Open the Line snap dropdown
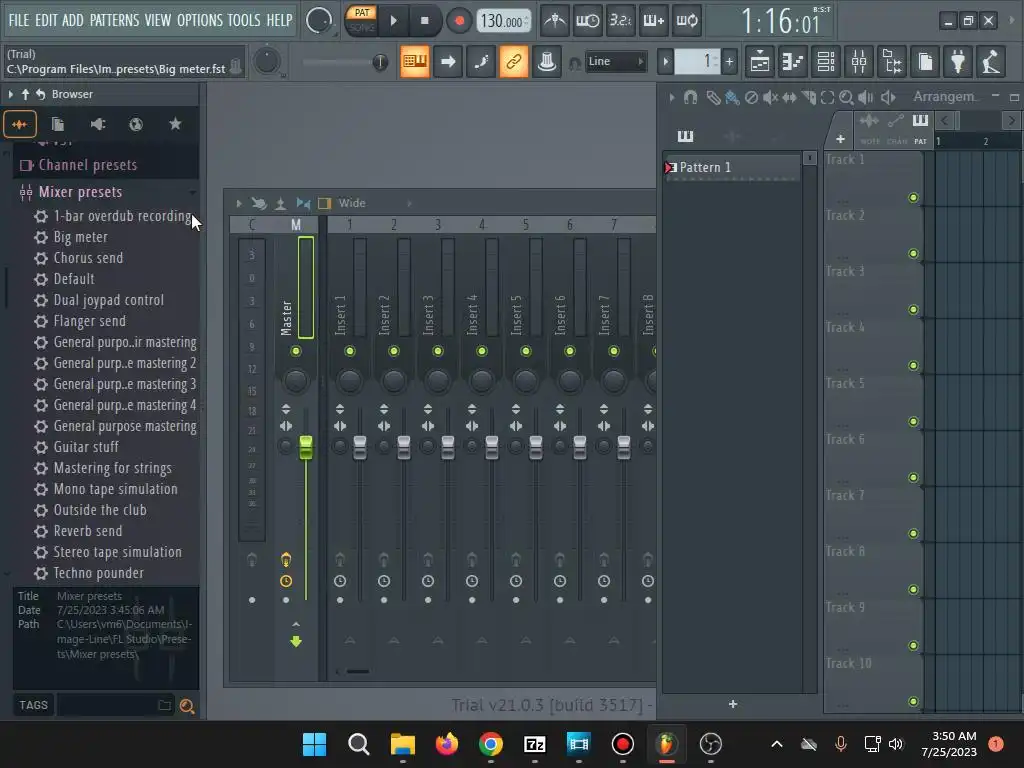This screenshot has height=768, width=1024. click(x=615, y=61)
